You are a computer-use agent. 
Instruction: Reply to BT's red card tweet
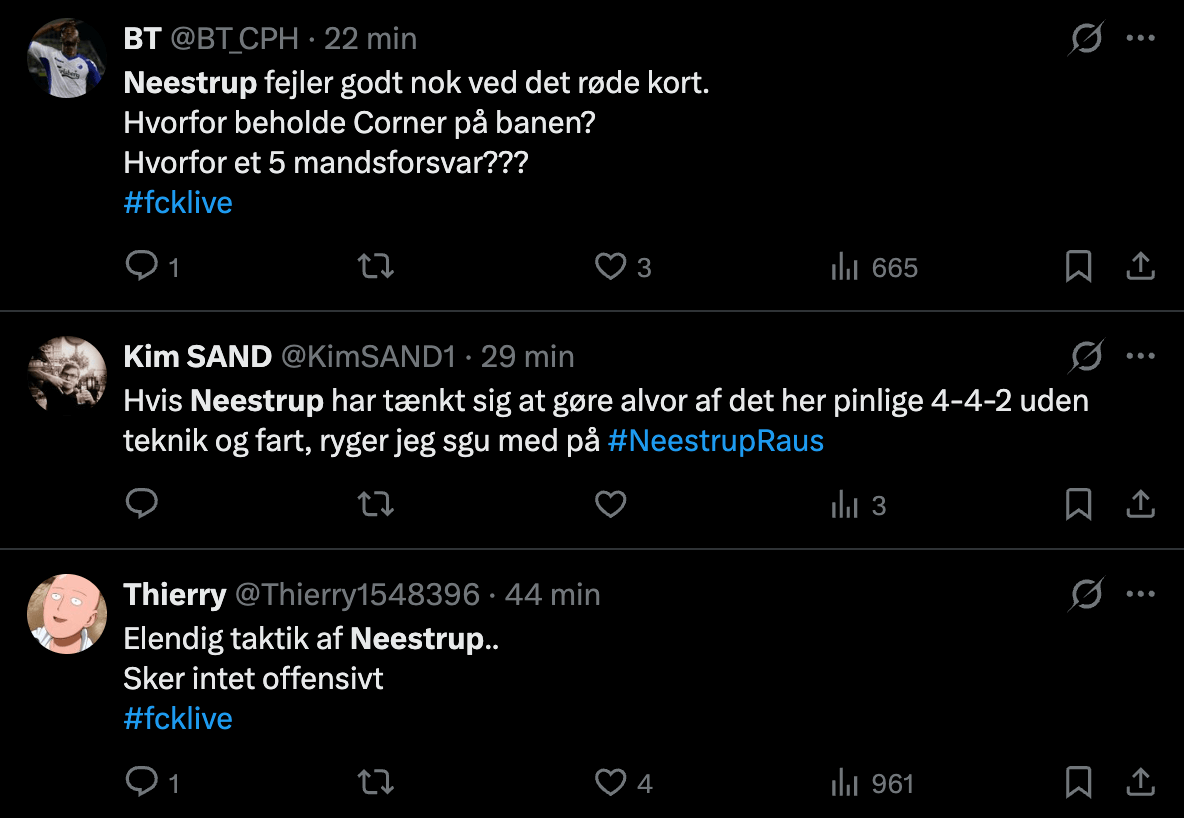(x=142, y=267)
